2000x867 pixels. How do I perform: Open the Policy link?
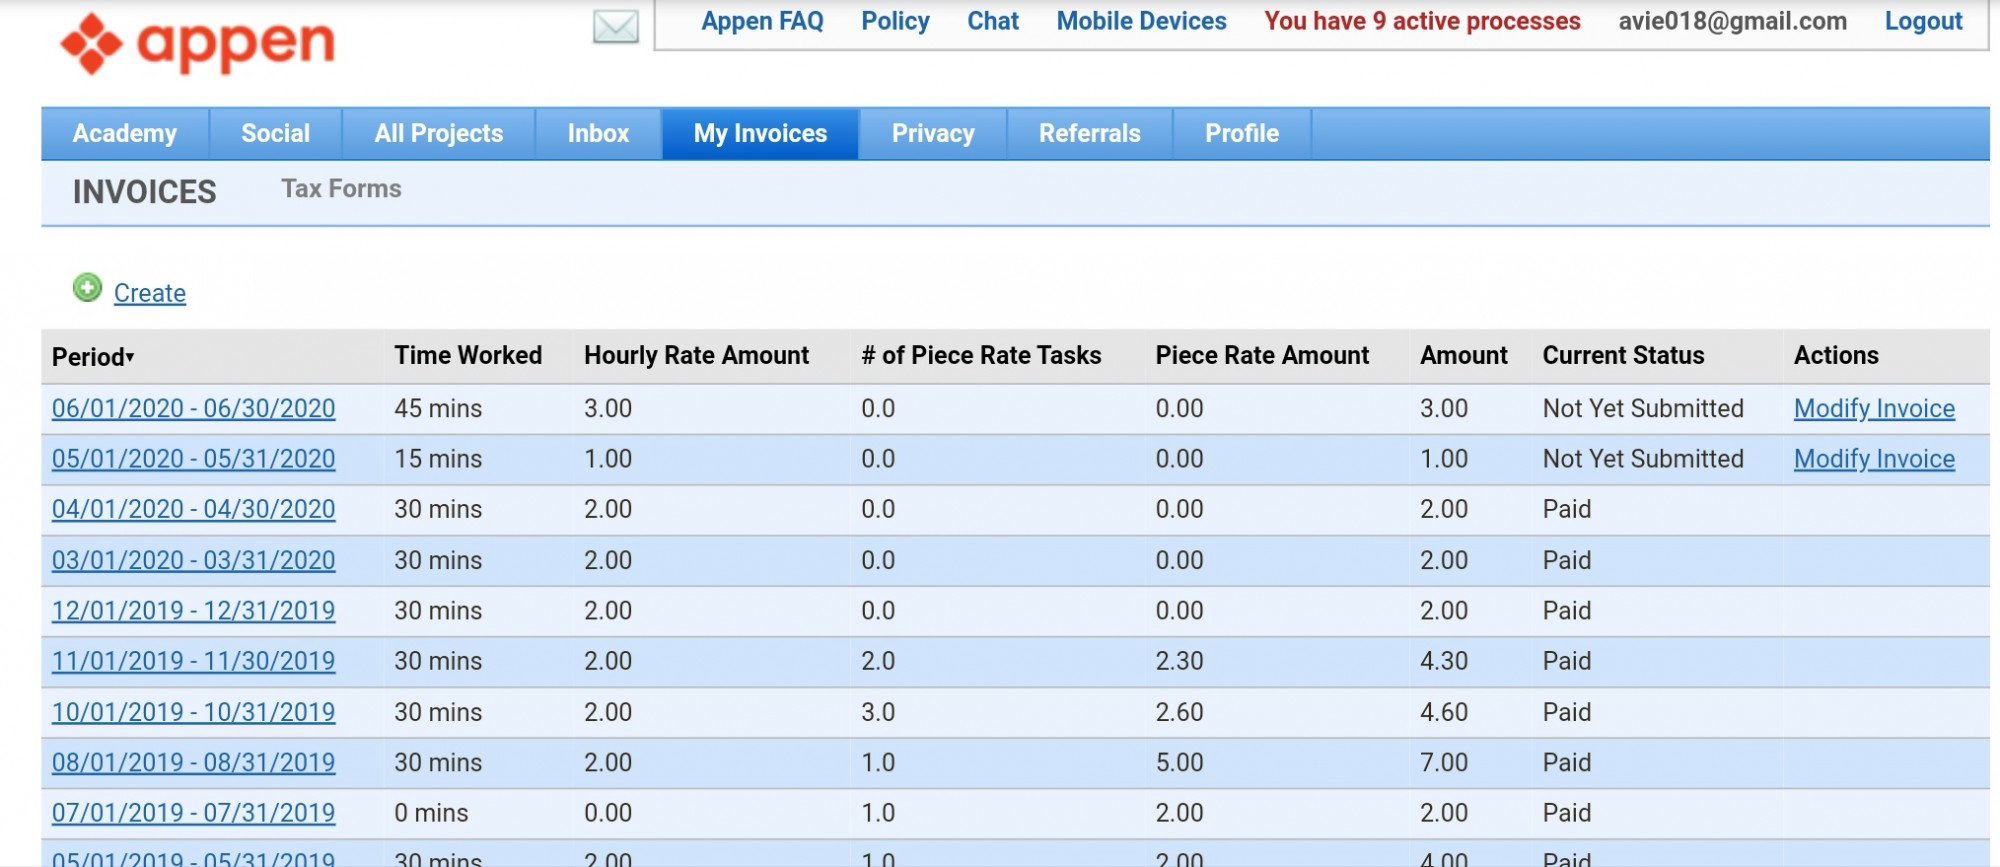coord(895,21)
